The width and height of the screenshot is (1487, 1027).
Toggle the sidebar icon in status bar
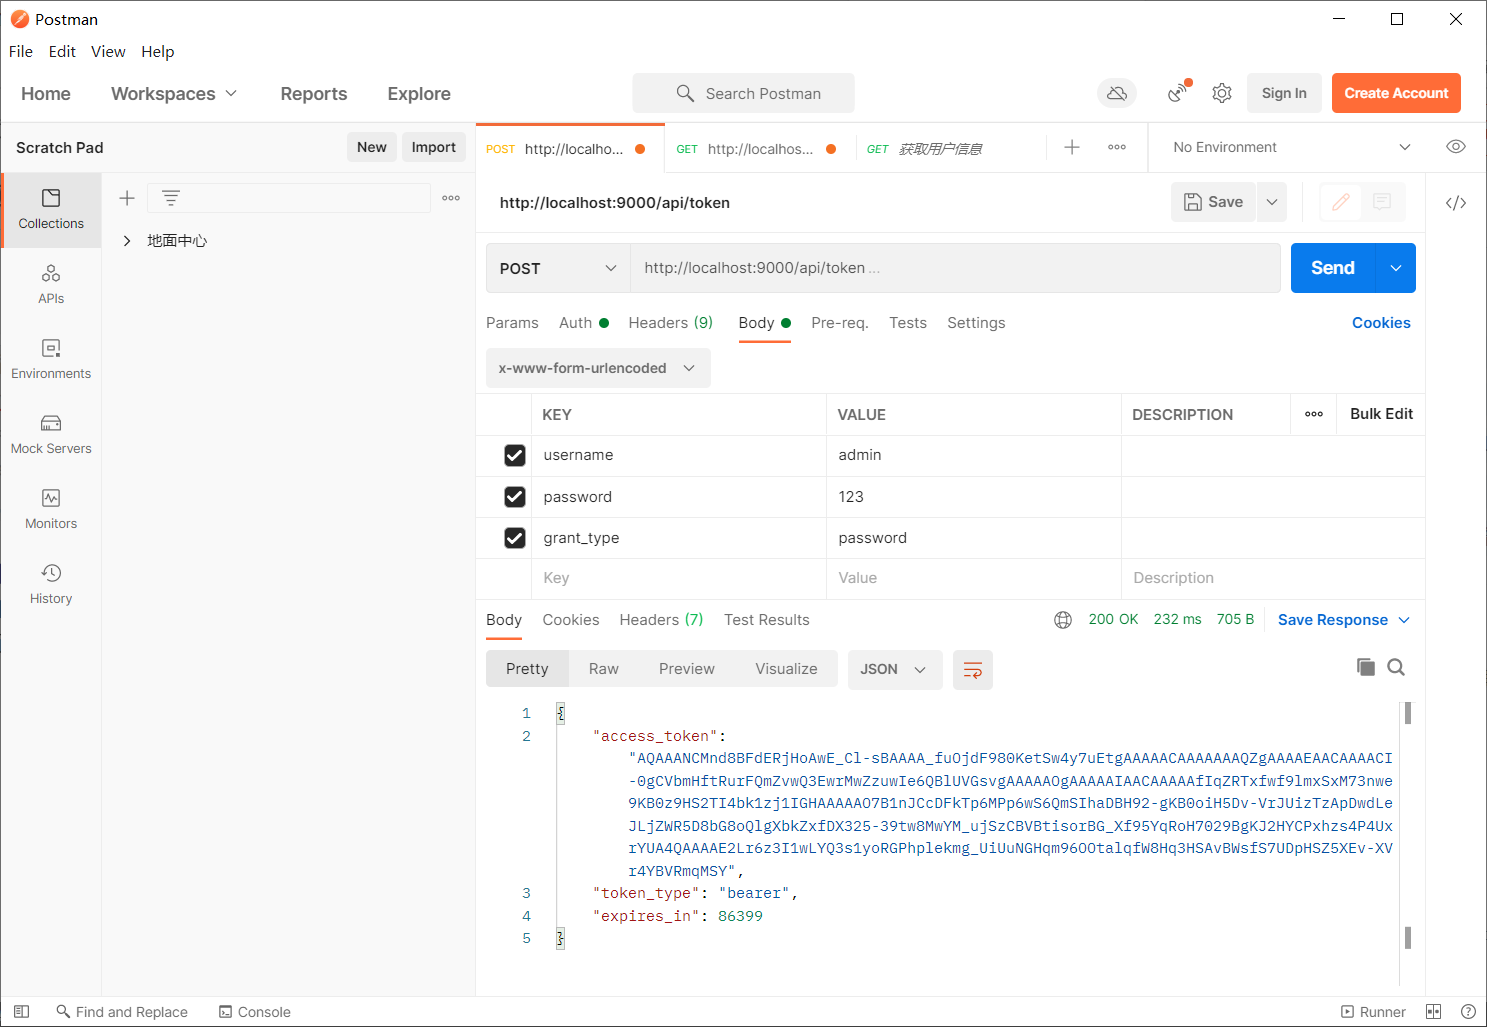click(x=22, y=1012)
